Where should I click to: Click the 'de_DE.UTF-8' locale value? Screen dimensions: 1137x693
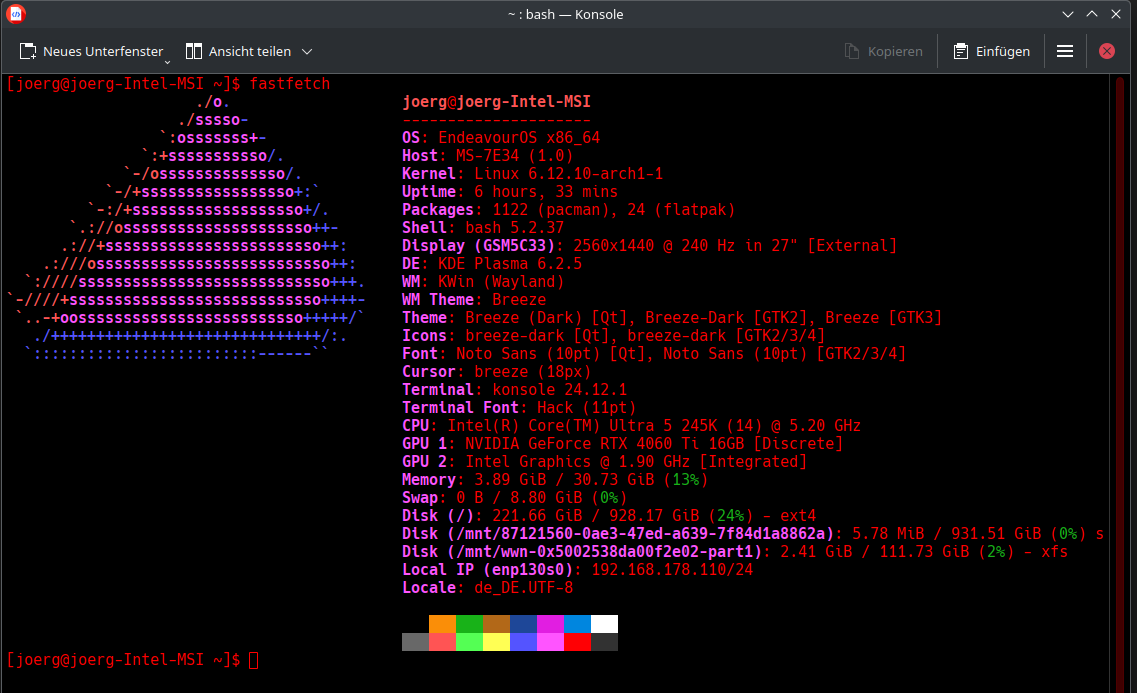coord(524,588)
